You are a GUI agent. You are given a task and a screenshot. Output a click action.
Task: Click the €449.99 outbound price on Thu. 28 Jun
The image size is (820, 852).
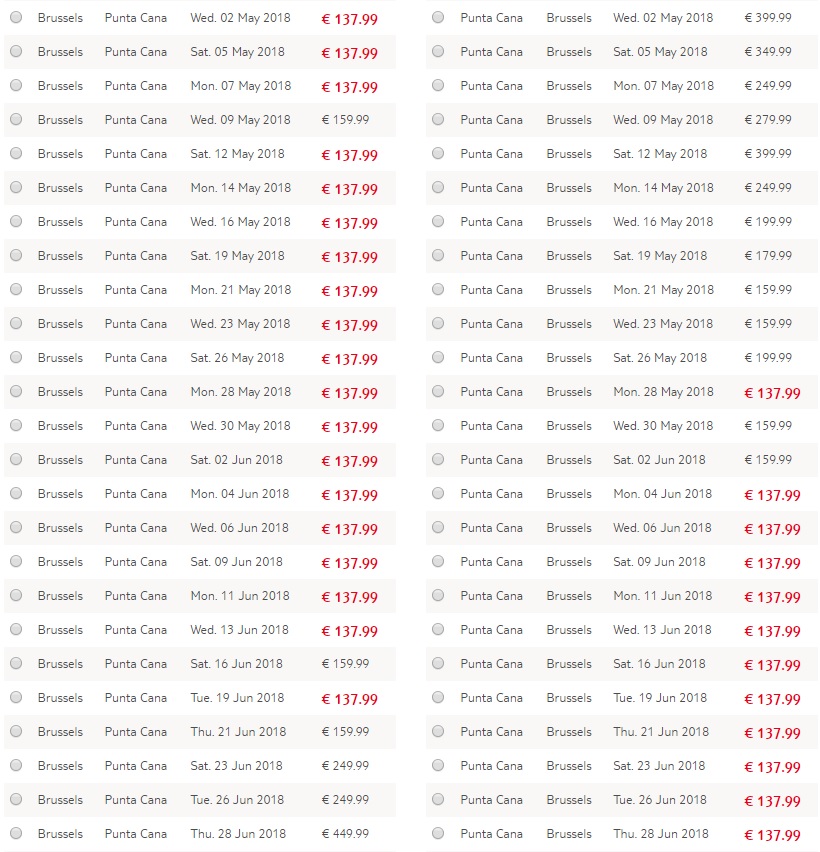tap(346, 834)
